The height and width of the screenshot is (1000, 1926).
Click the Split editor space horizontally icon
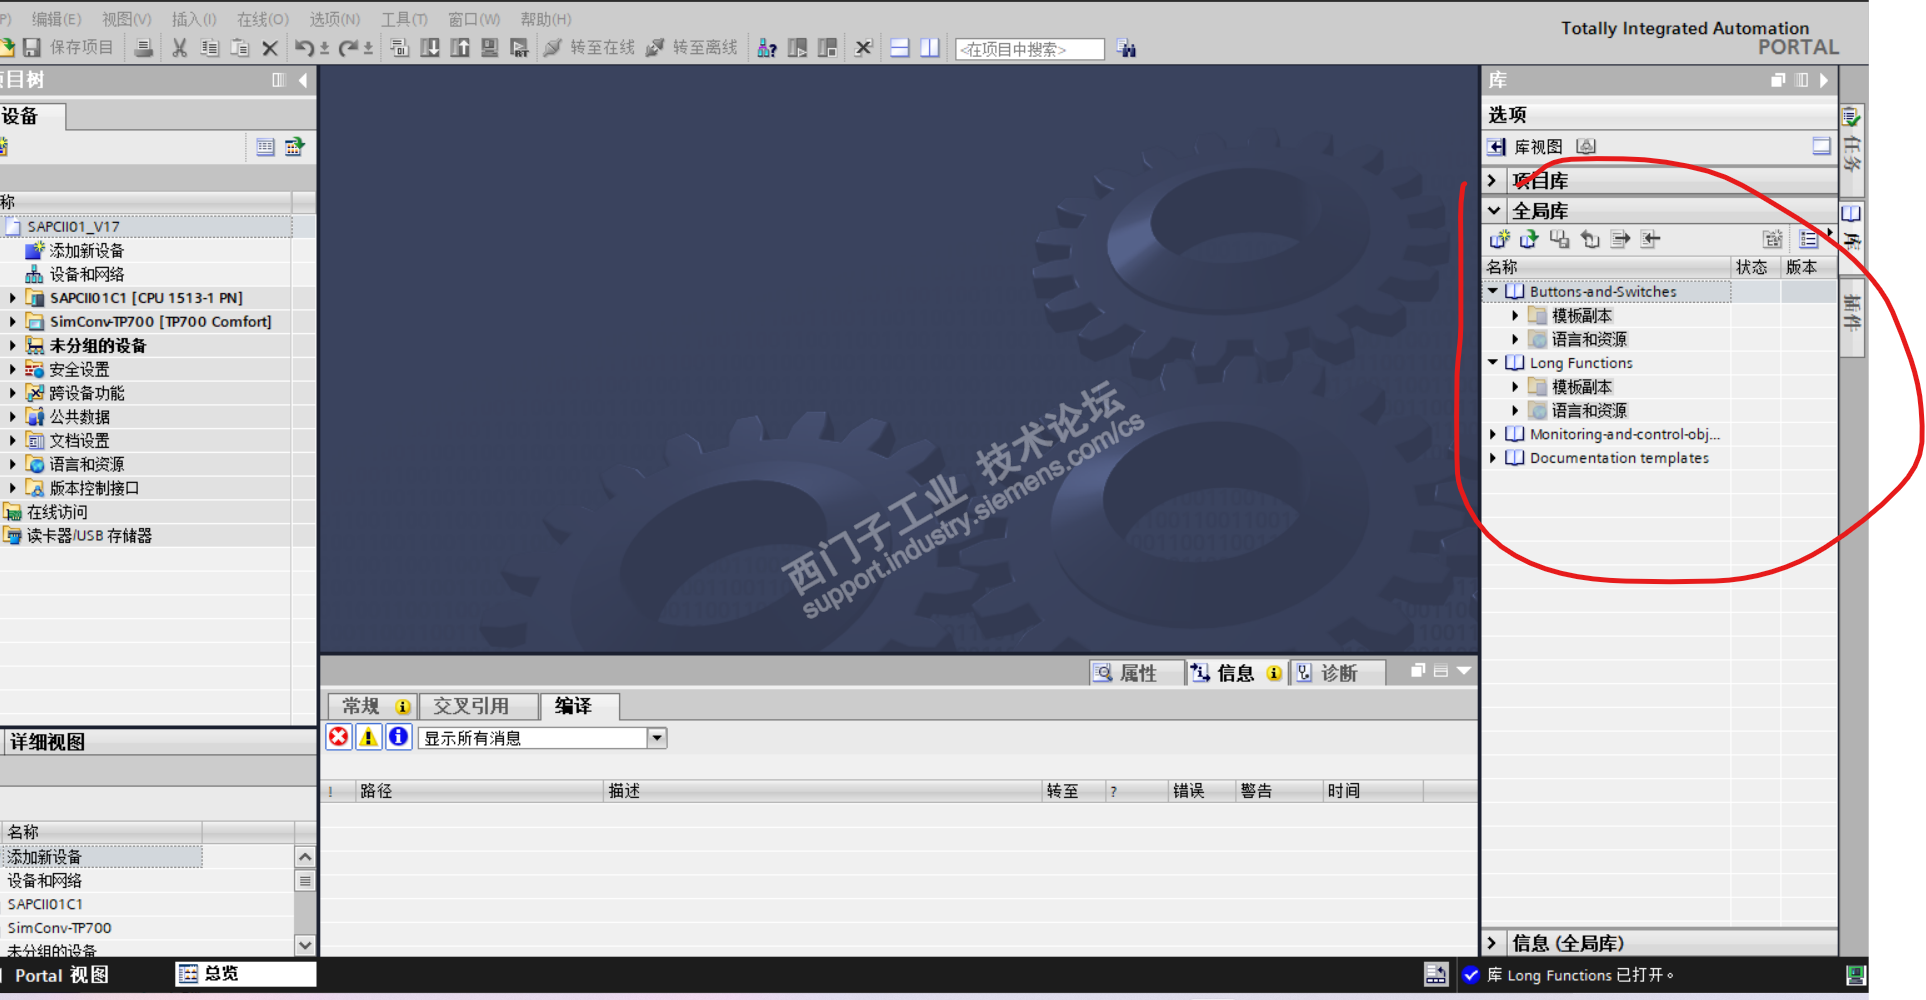[900, 48]
